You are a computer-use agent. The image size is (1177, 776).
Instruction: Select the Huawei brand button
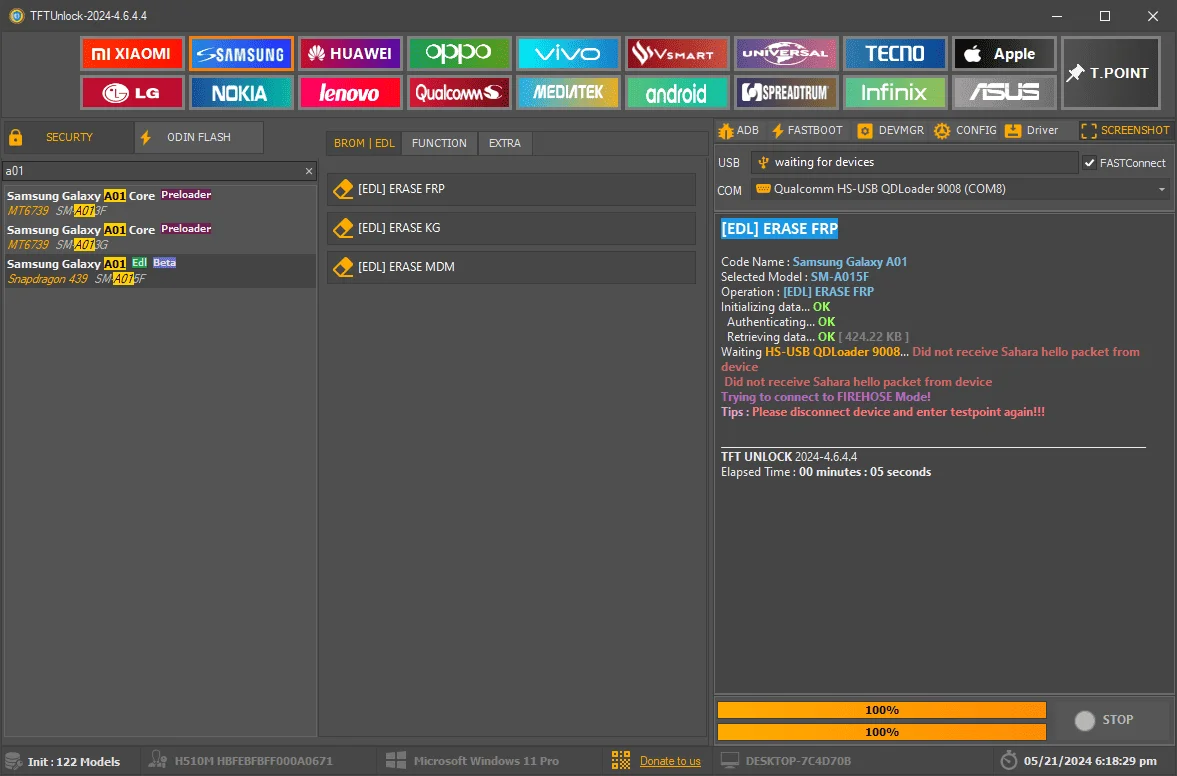[351, 53]
